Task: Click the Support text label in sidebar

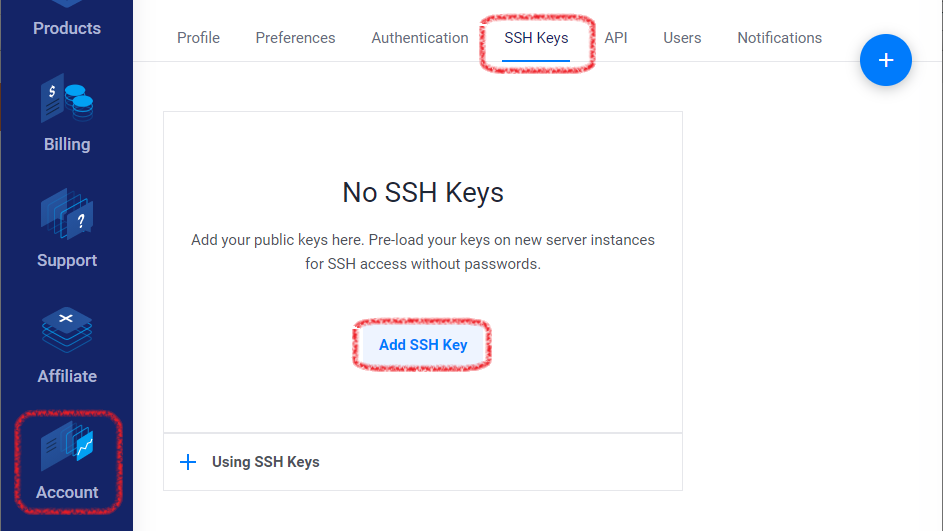Action: pos(67,260)
